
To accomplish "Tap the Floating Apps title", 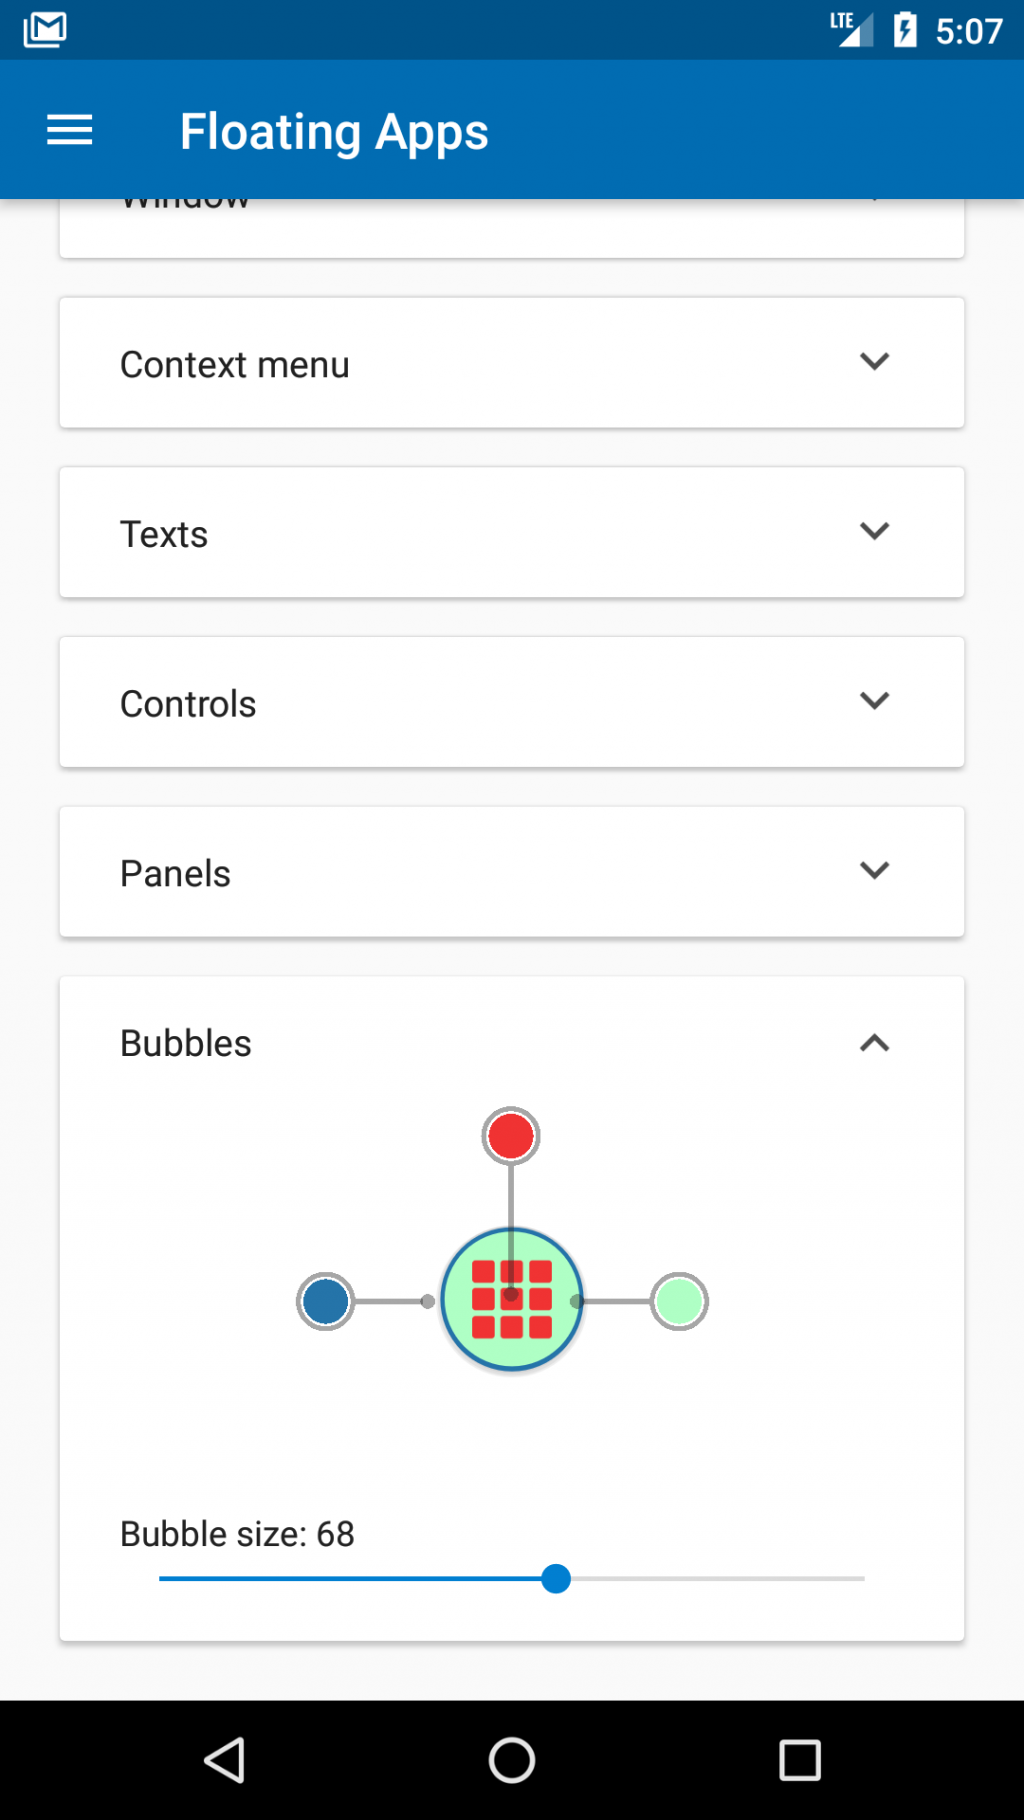I will (334, 130).
